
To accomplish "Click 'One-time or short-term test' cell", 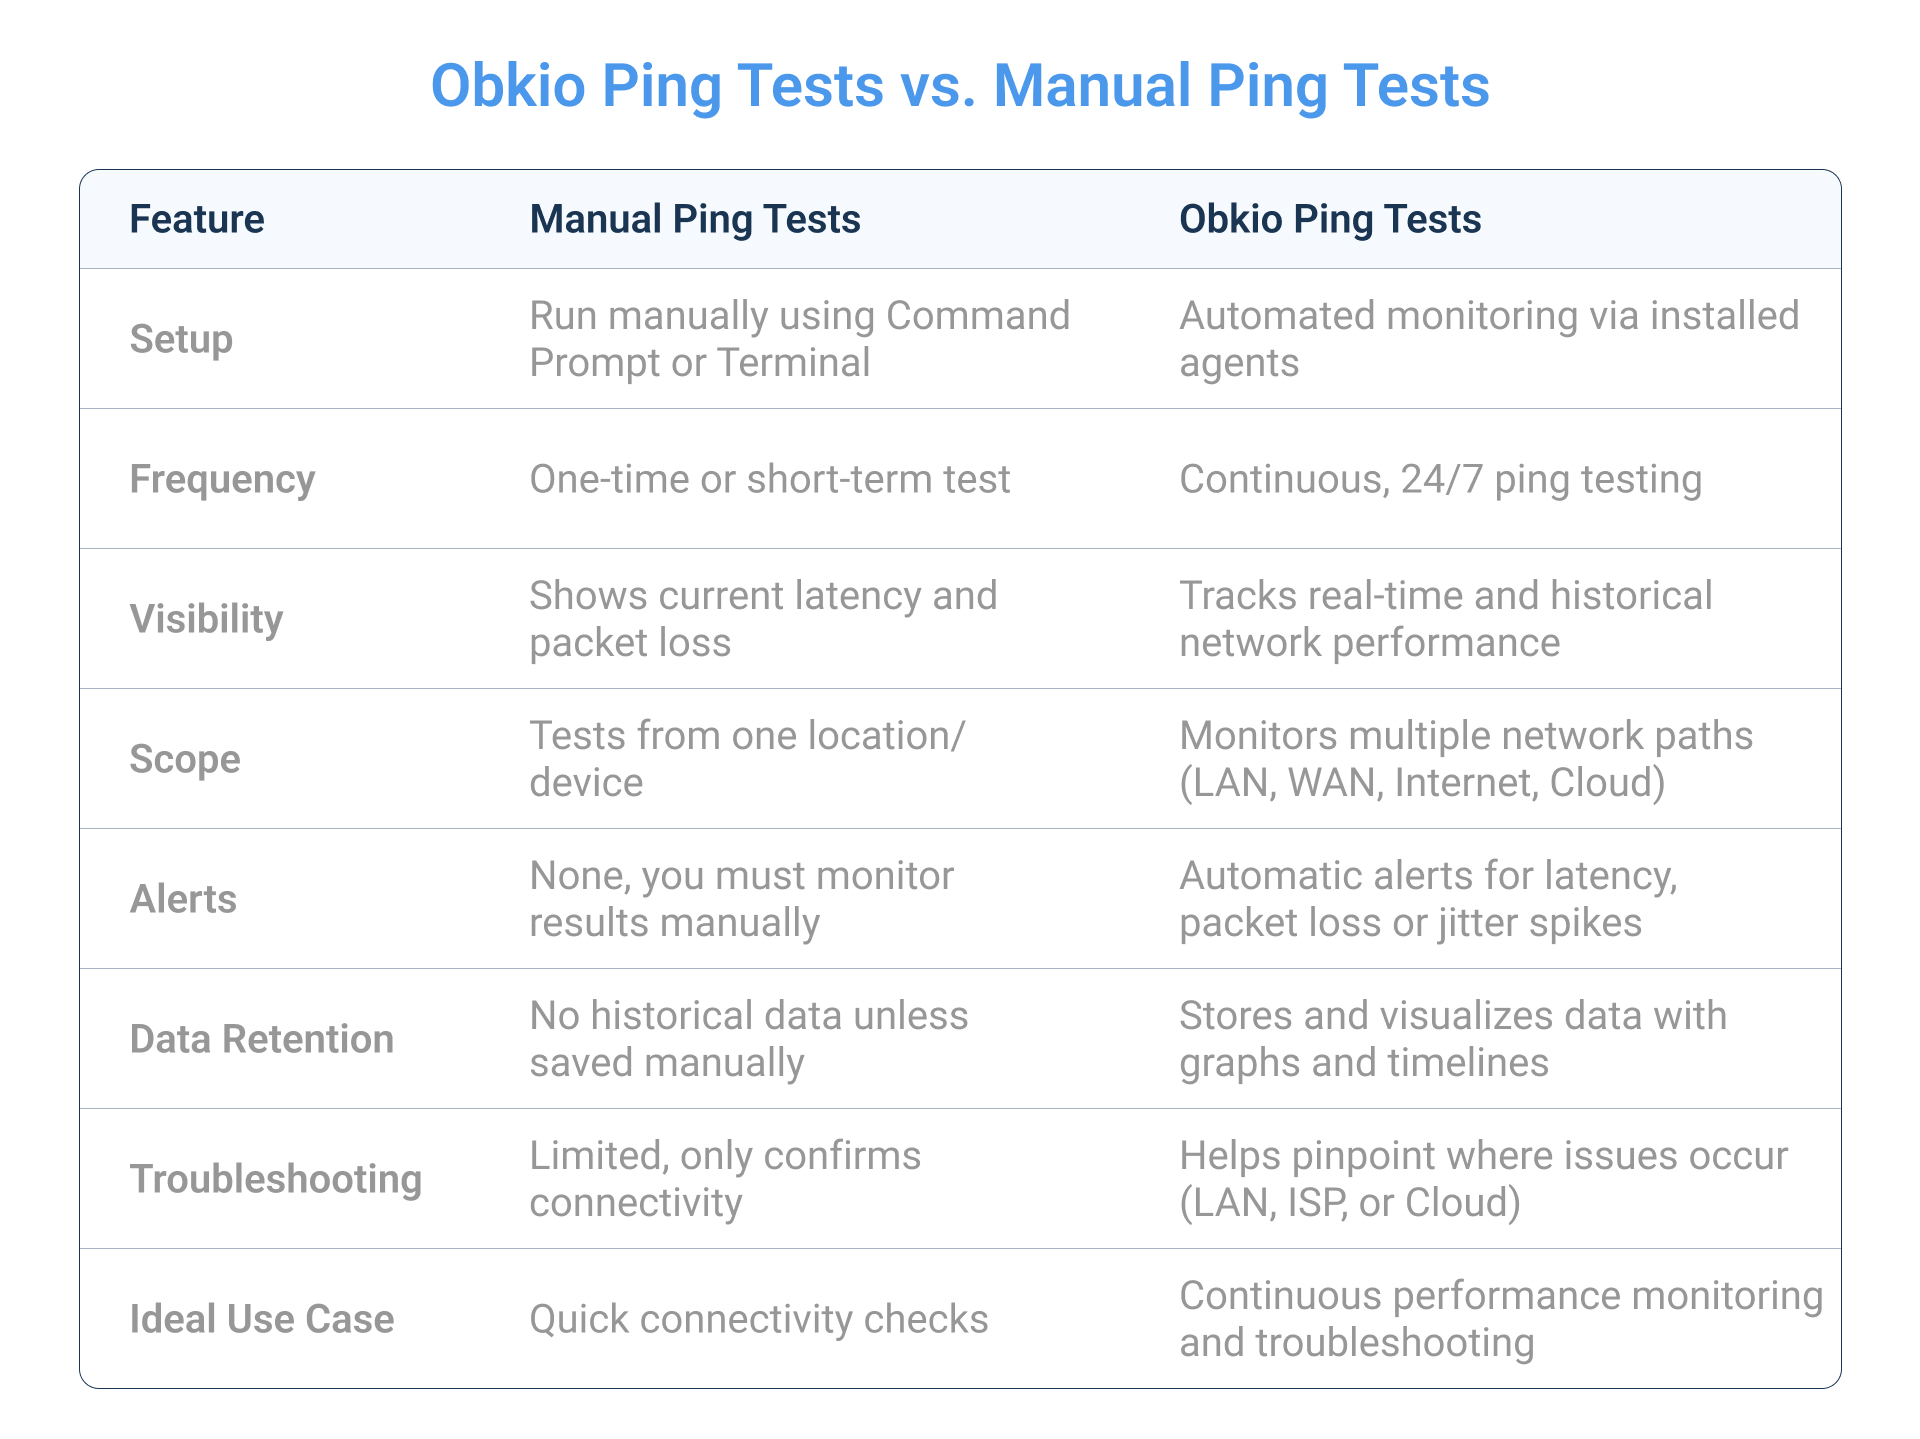I will 769,479.
